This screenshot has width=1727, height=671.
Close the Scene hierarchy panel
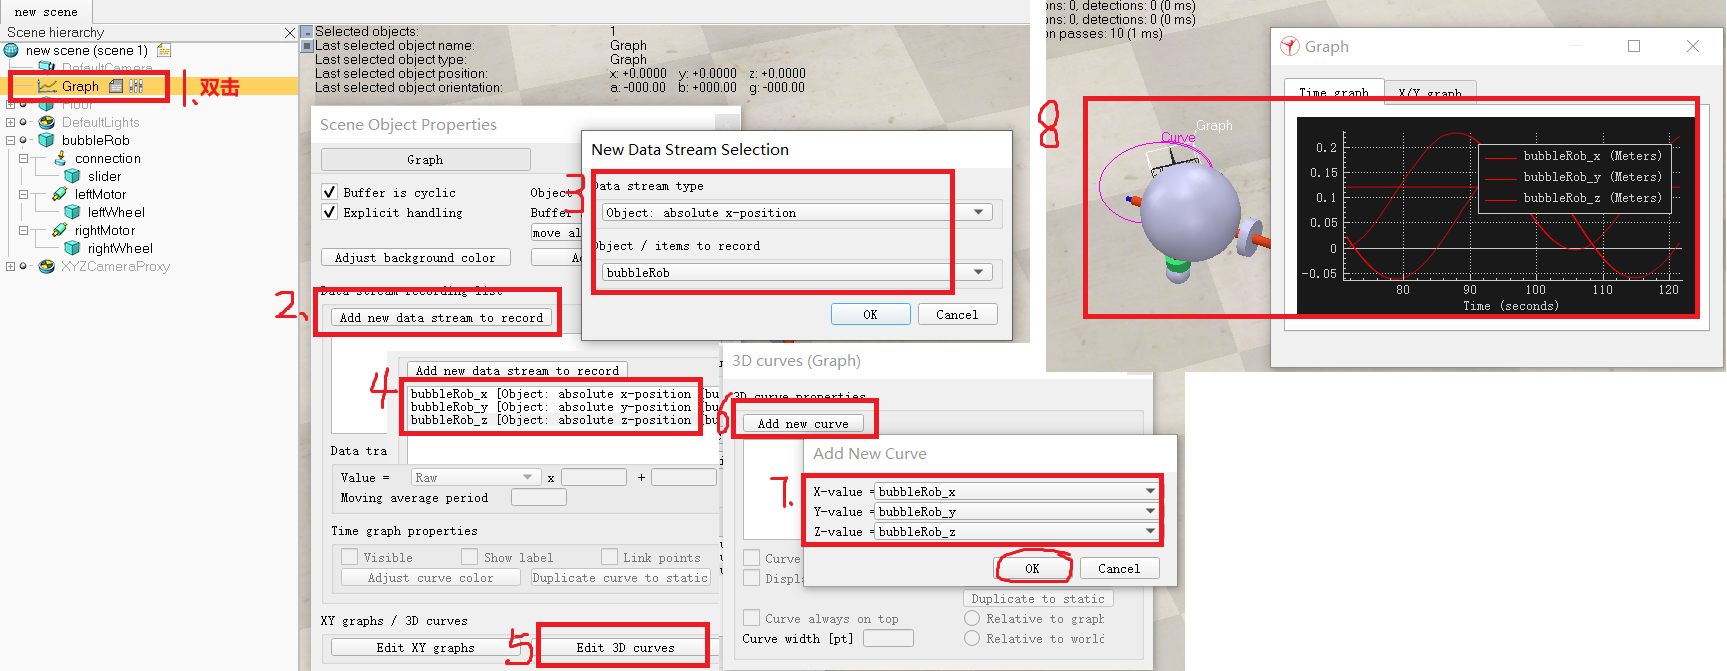[290, 33]
